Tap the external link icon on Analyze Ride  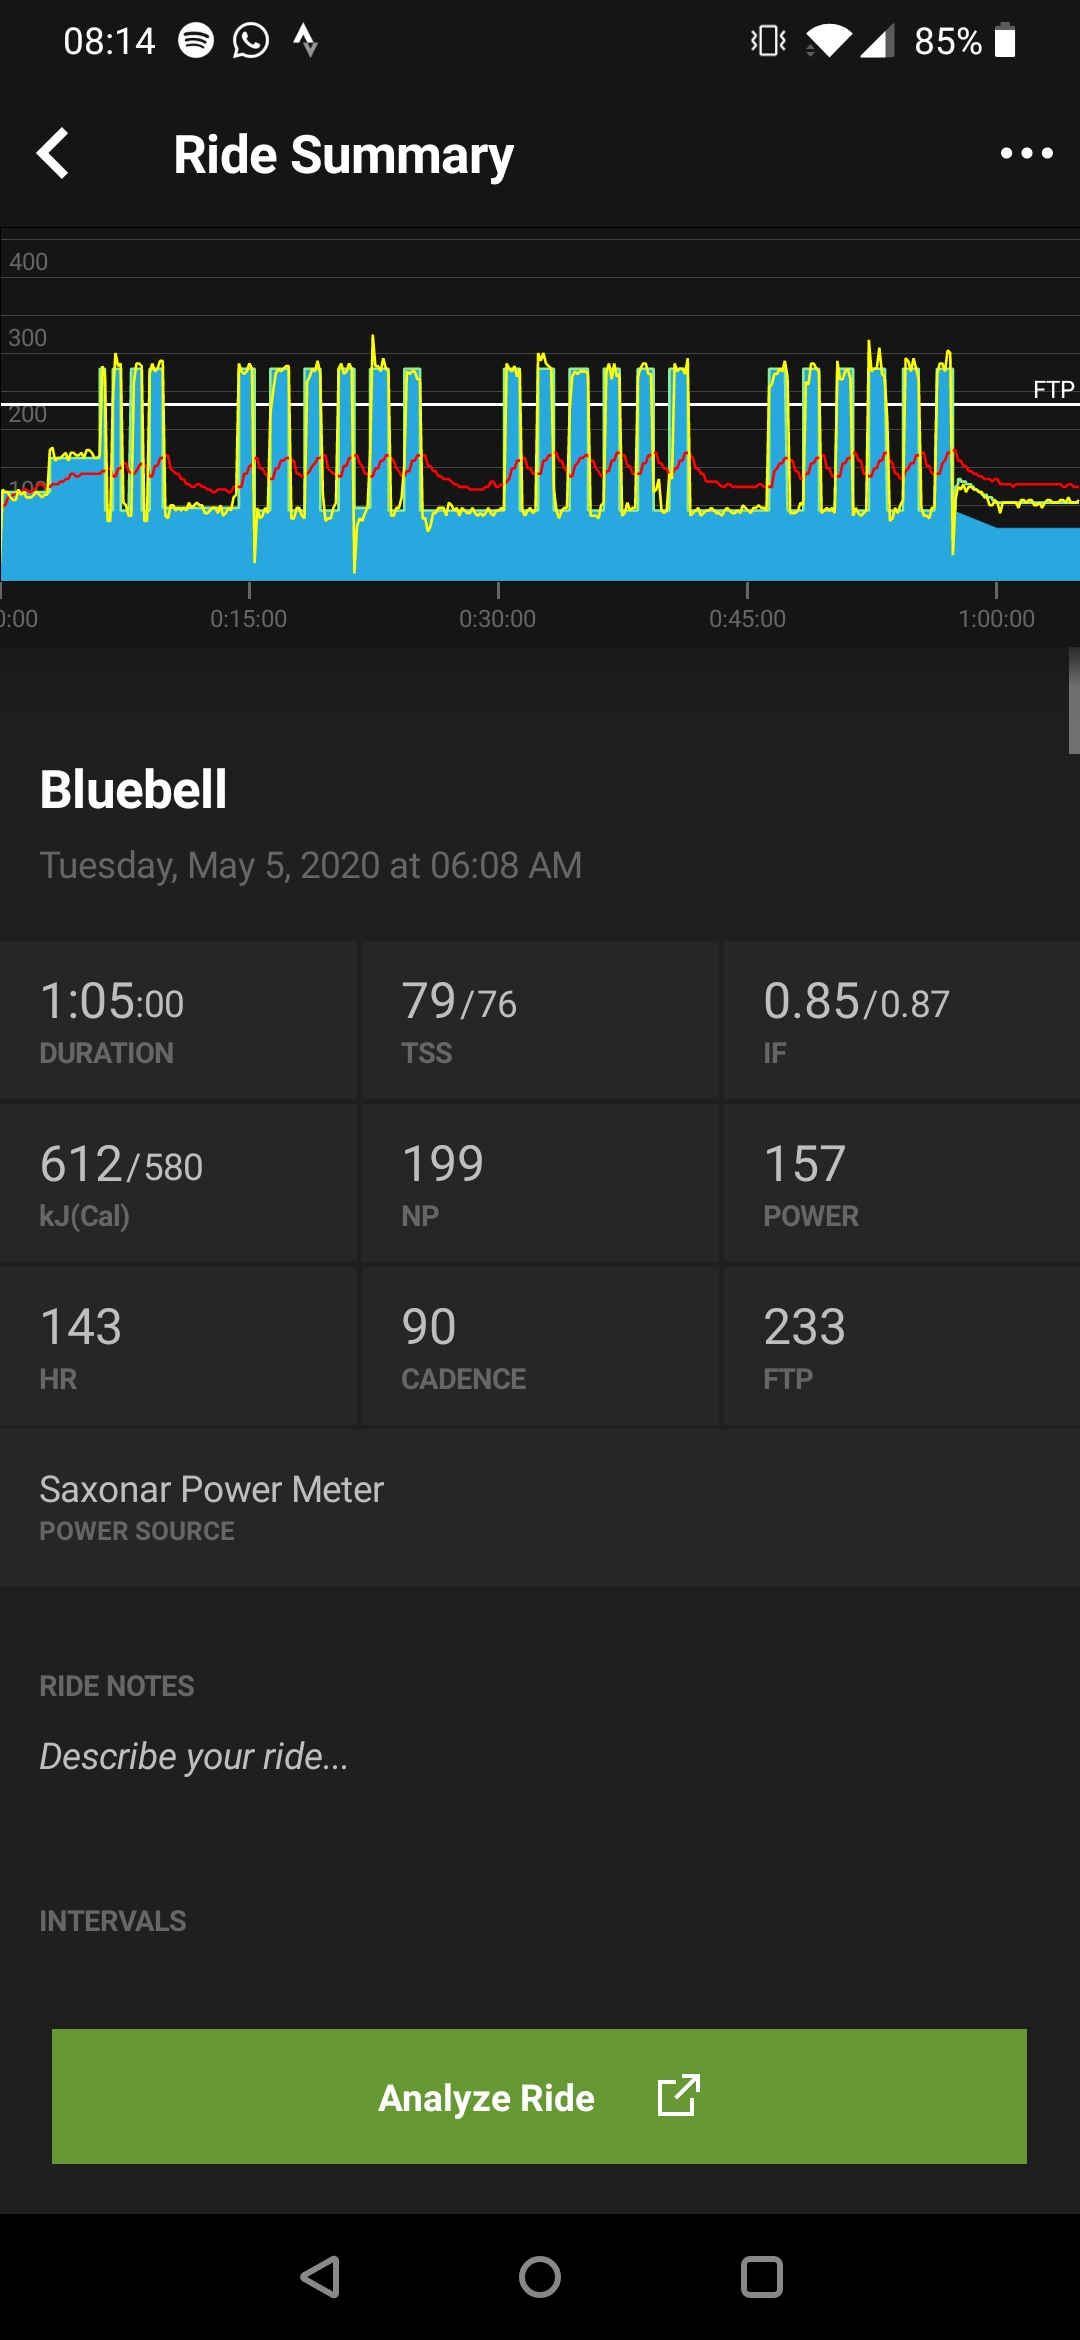pos(678,2096)
